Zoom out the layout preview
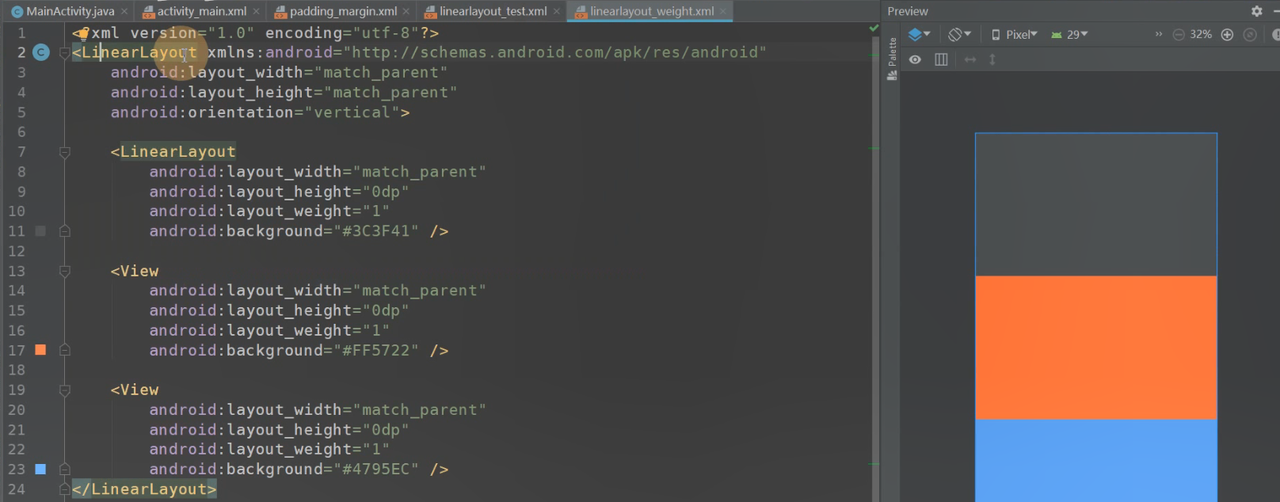 (x=1178, y=34)
